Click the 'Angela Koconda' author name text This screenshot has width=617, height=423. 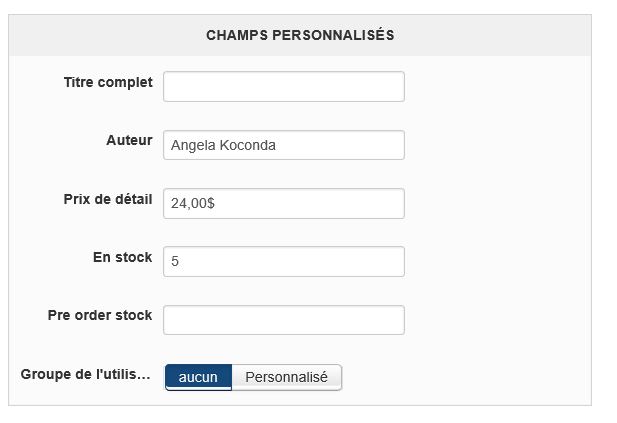tap(223, 145)
